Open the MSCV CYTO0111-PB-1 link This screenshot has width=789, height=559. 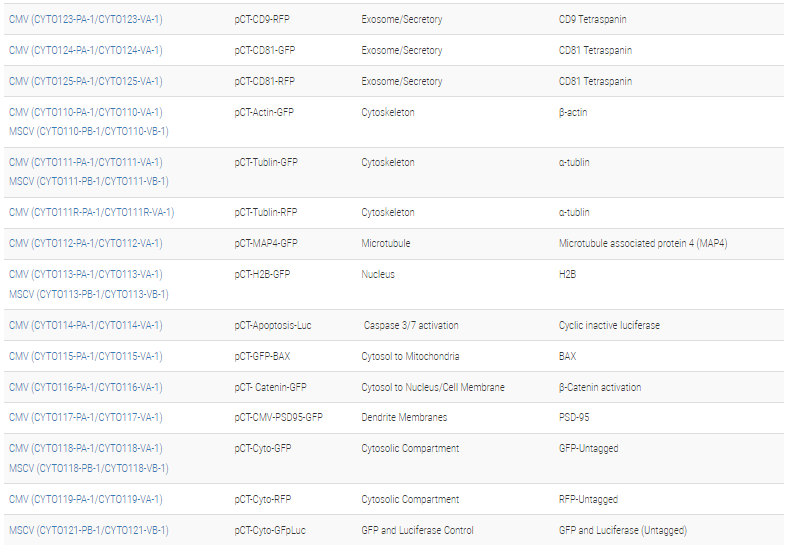(88, 181)
